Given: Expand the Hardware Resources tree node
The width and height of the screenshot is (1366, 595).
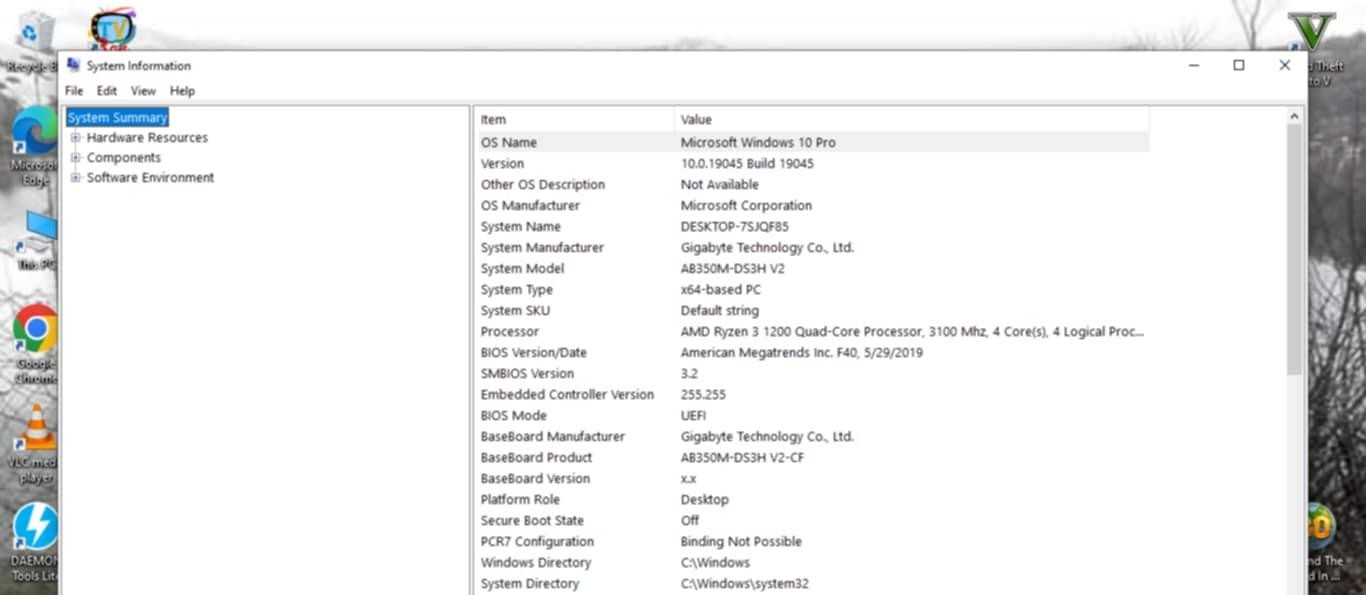Looking at the screenshot, I should pos(75,138).
